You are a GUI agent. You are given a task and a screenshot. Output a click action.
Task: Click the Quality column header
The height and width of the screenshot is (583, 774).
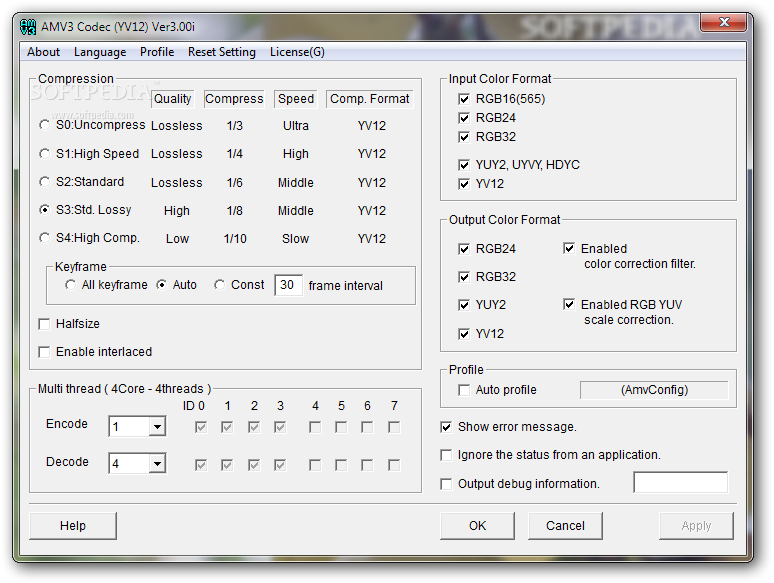click(x=172, y=99)
